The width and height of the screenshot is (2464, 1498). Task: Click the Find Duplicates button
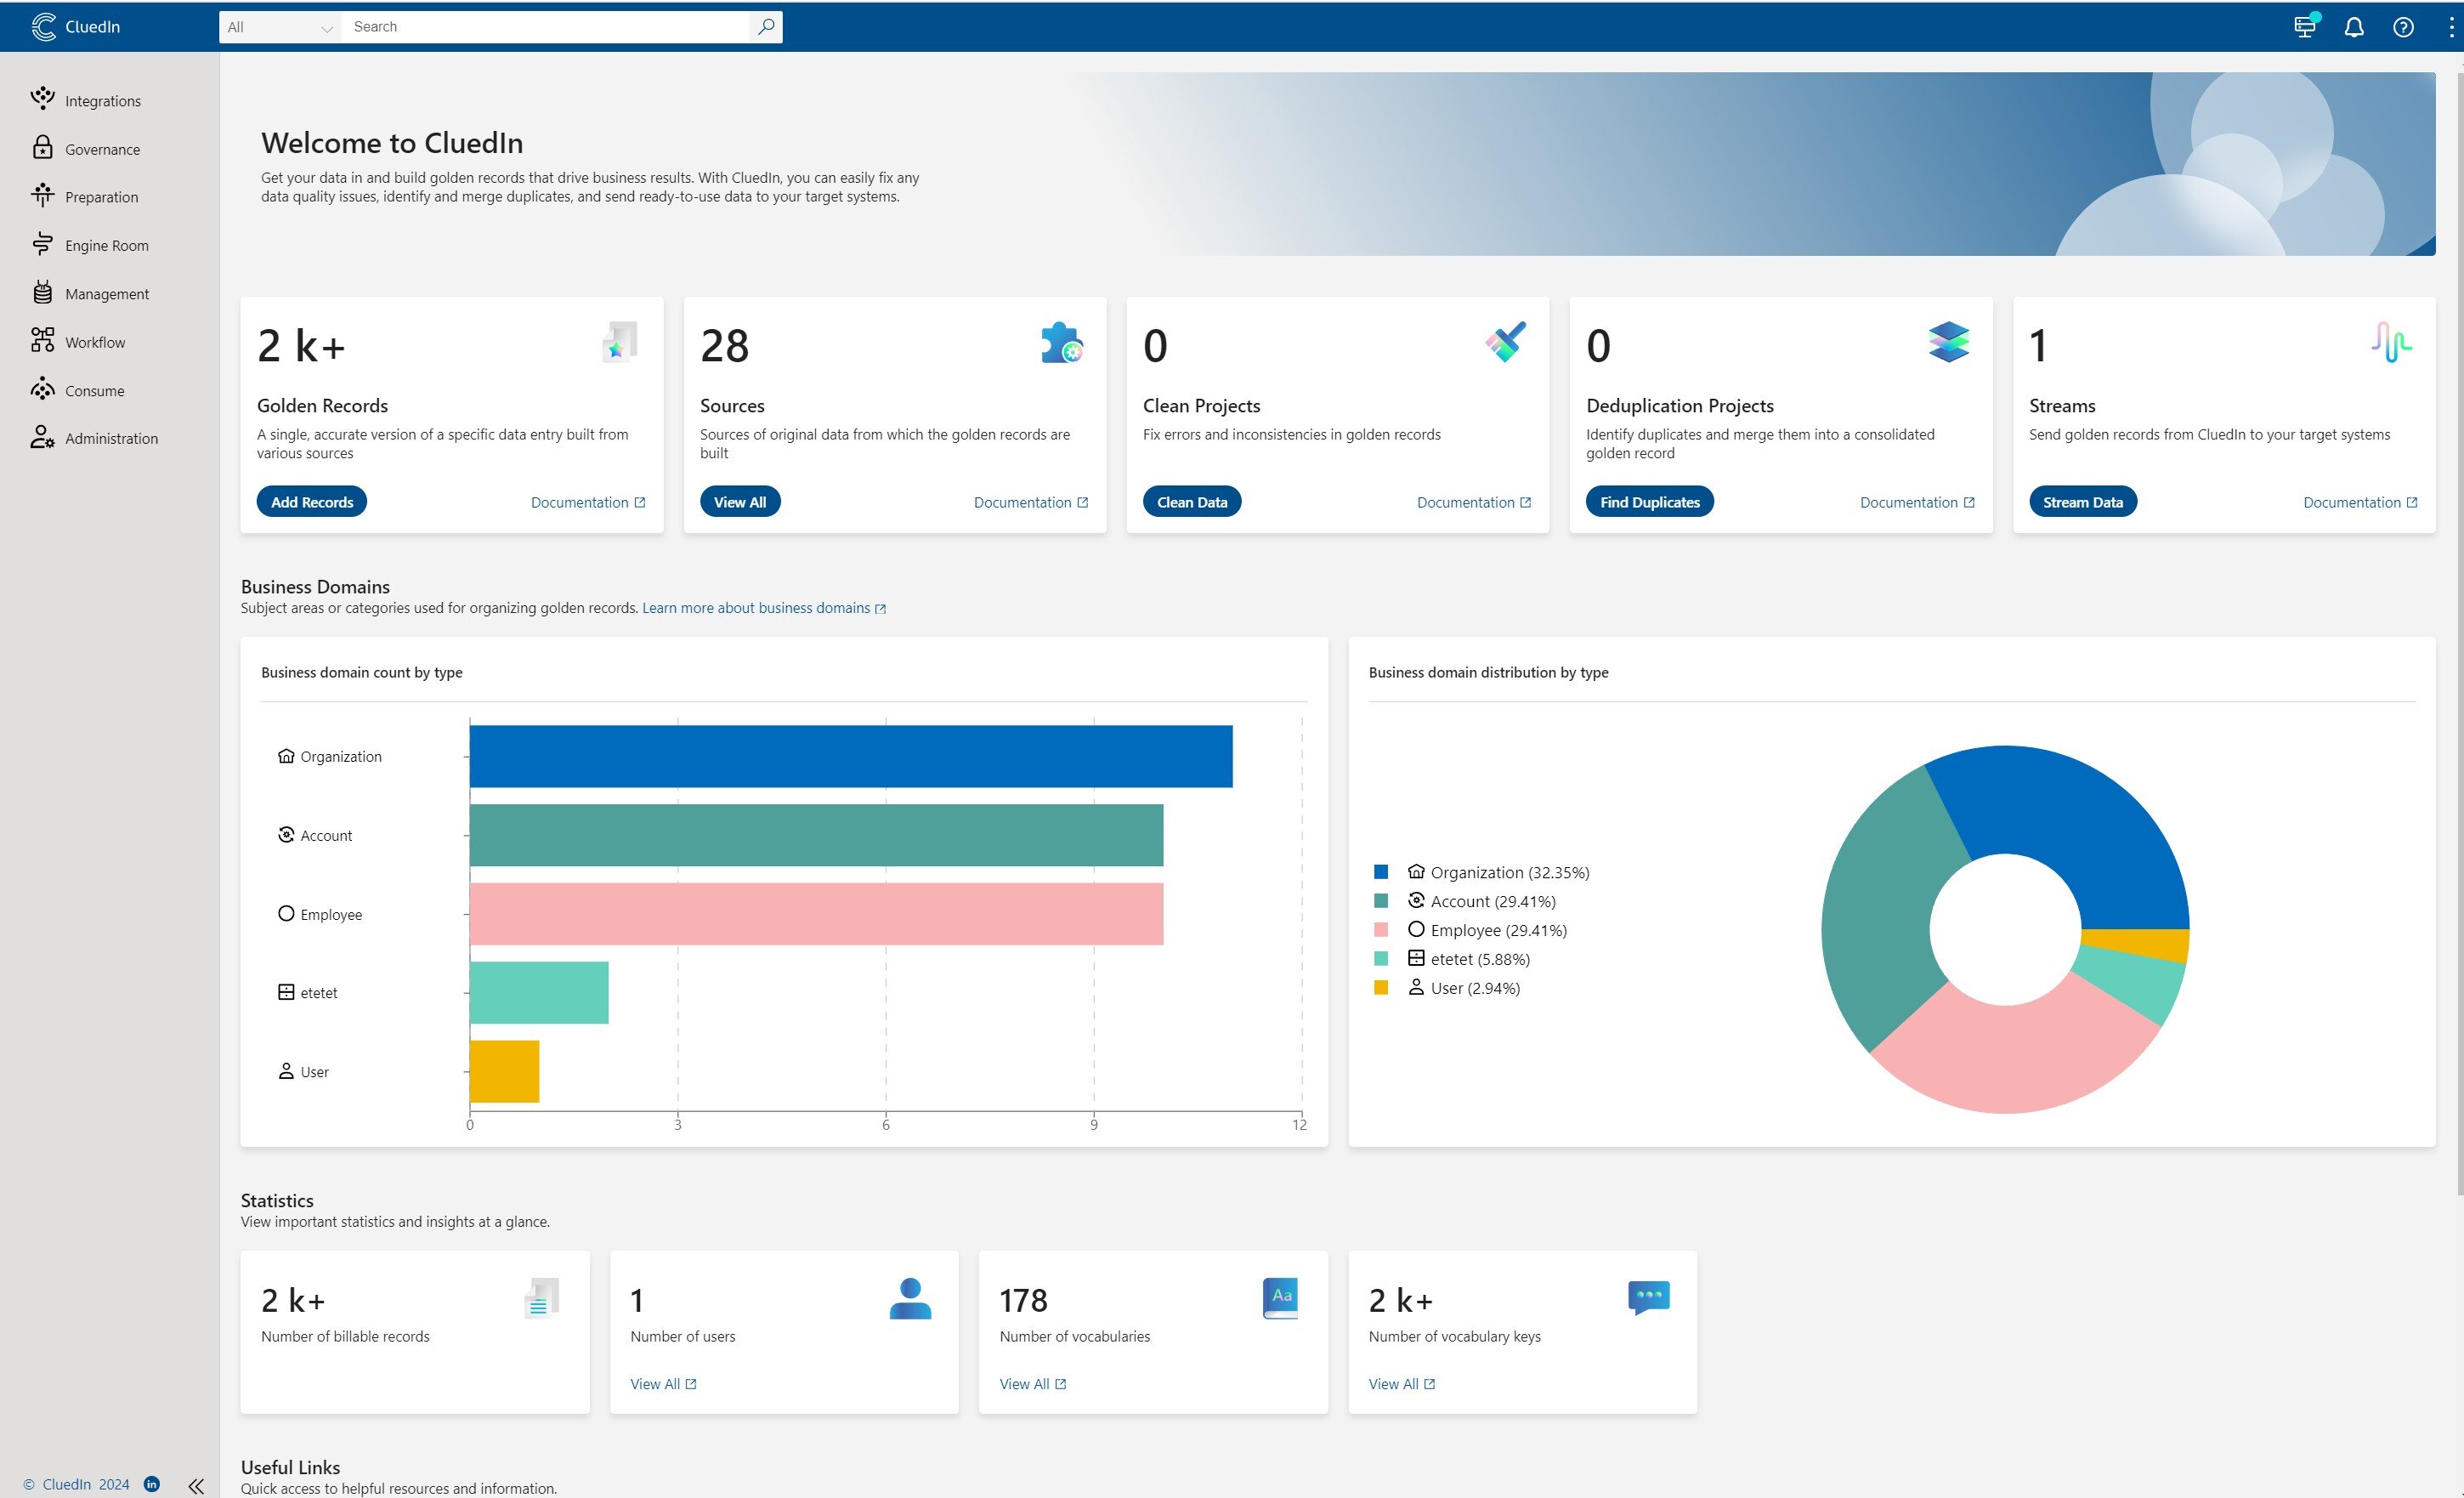[1650, 502]
